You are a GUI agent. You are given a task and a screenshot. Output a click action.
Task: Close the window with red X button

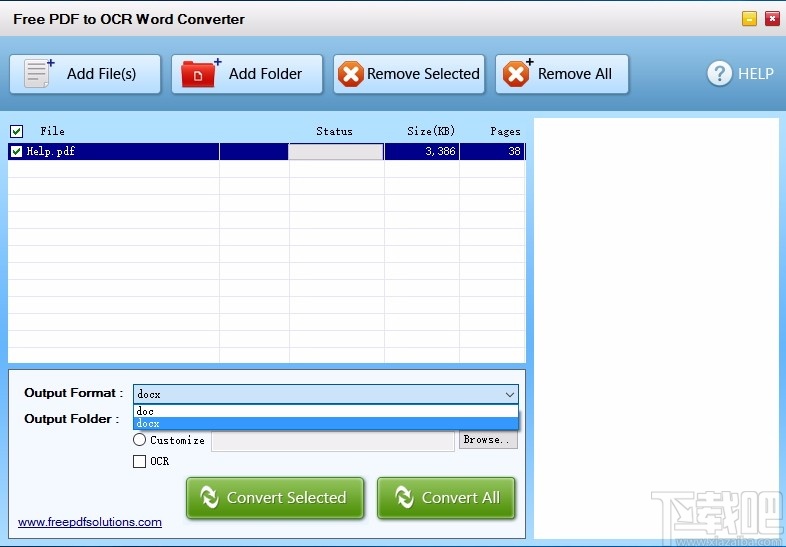772,19
